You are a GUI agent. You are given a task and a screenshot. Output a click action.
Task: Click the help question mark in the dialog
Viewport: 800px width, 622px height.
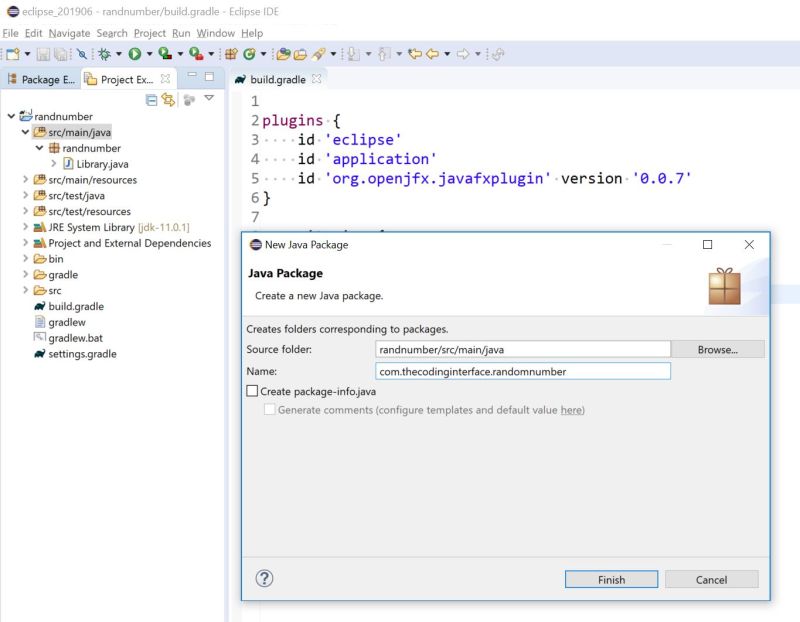tap(263, 579)
